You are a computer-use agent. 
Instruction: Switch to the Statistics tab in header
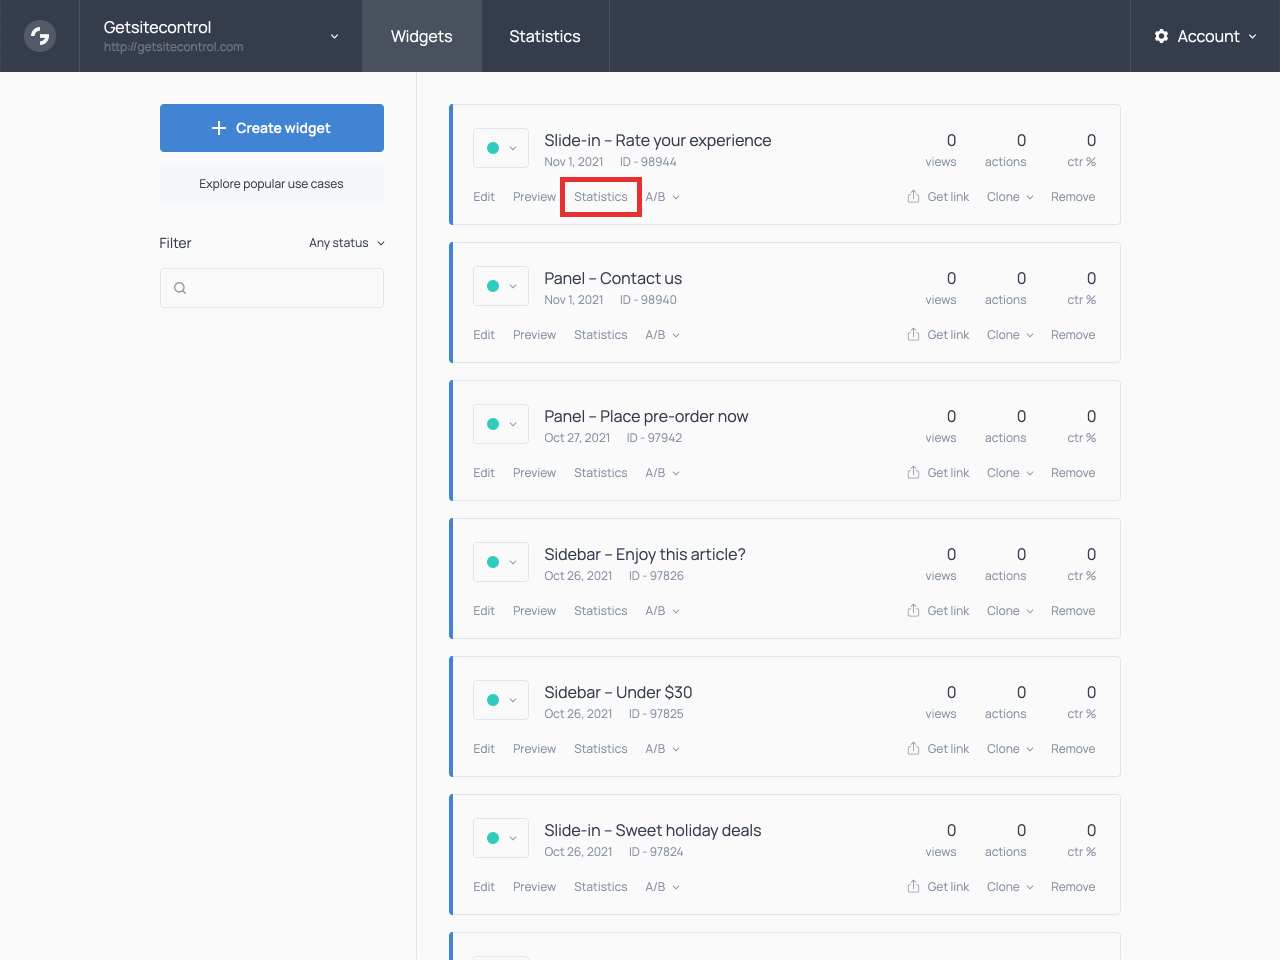click(544, 36)
